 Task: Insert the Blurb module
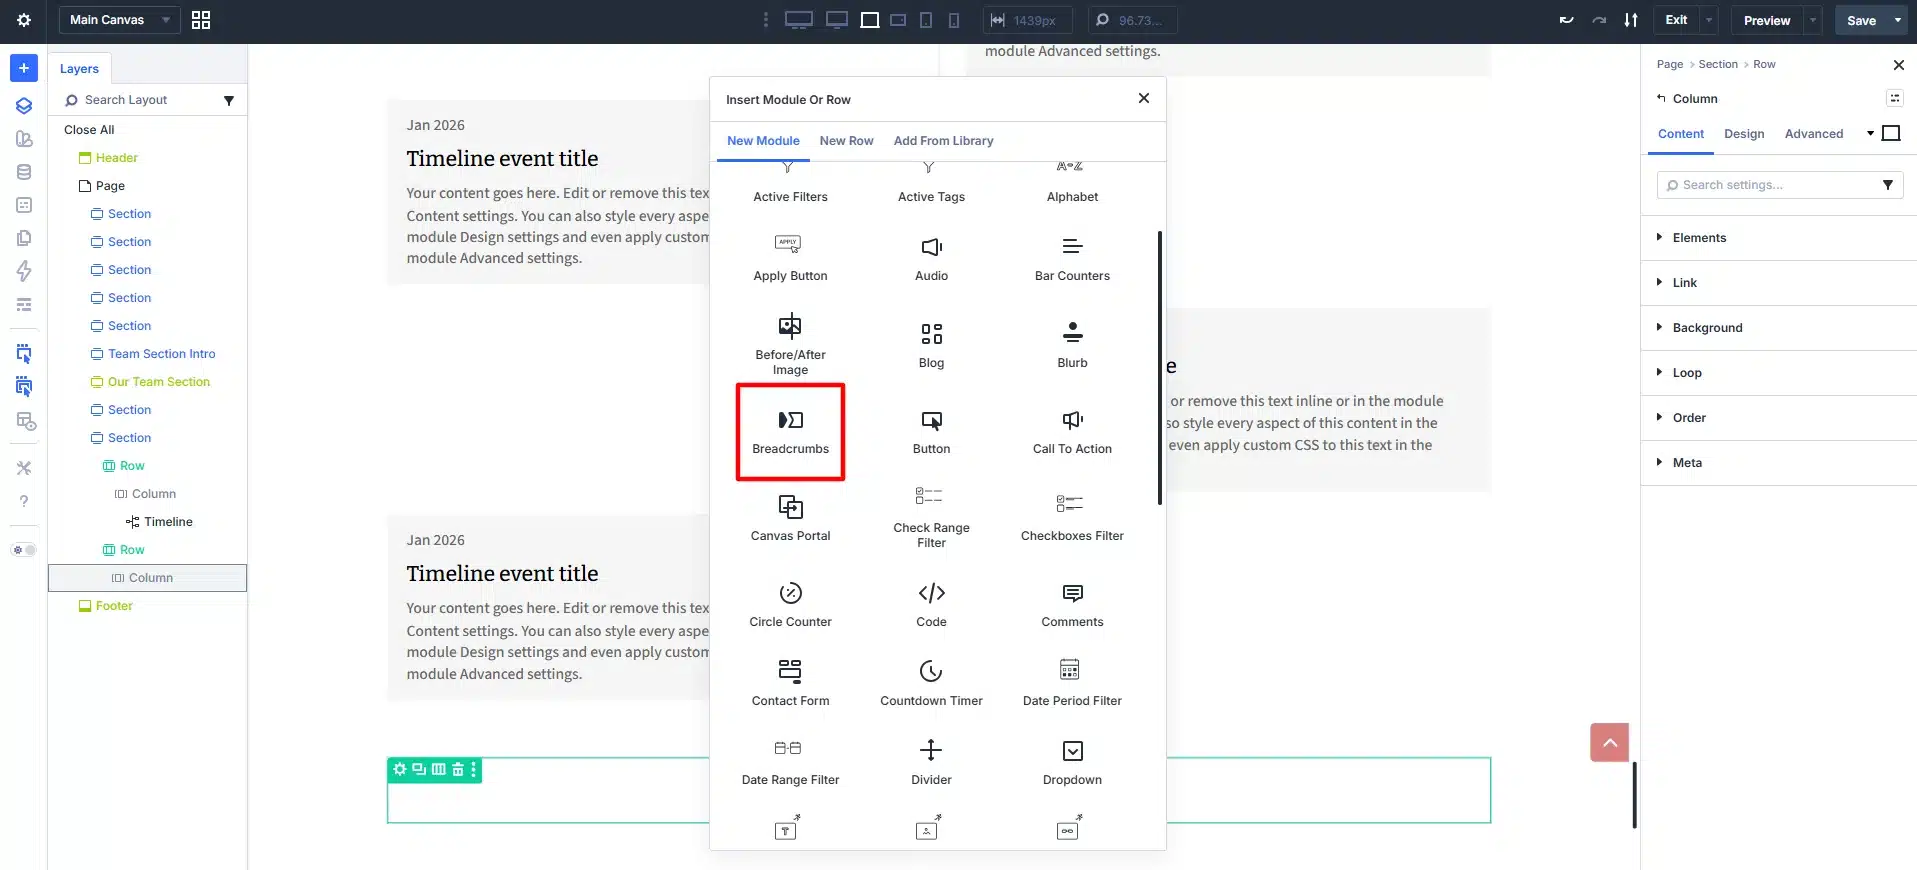1072,346
